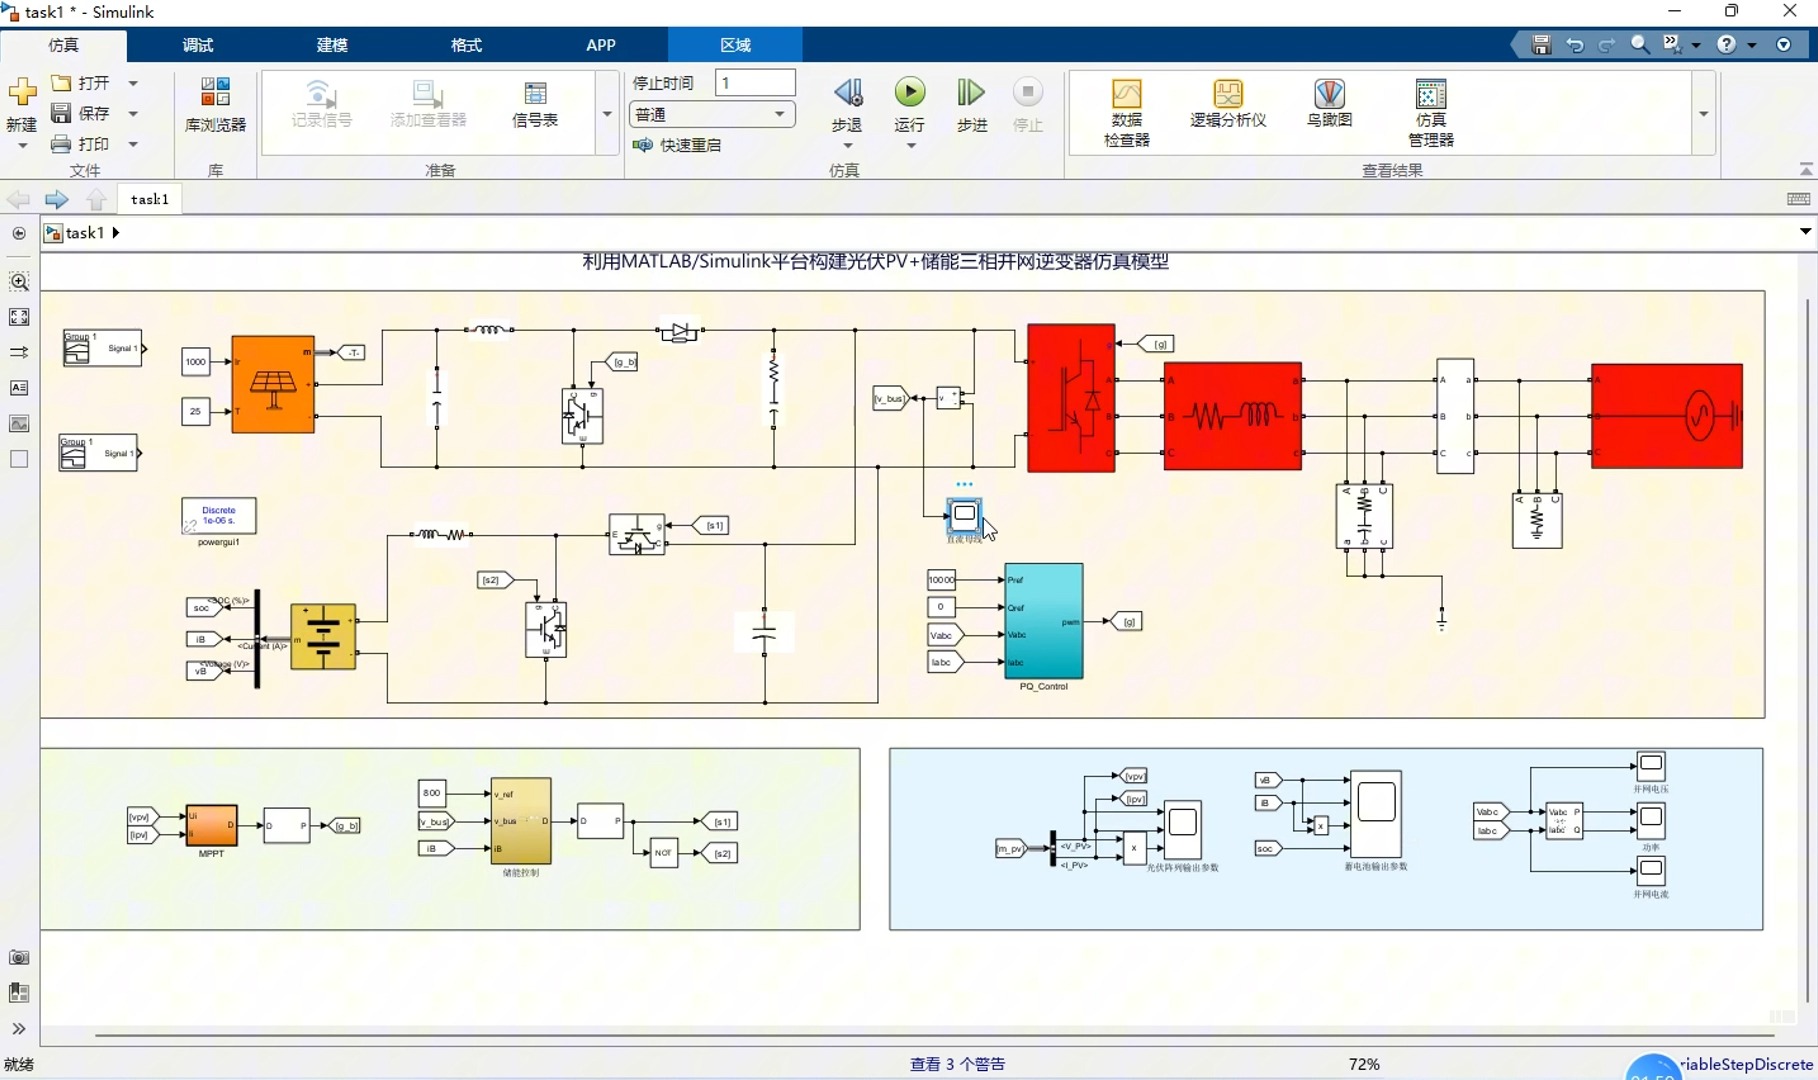1818x1080 pixels.
Task: Launch the Logic Analyzer (逻辑分析仪)
Action: point(1228,105)
